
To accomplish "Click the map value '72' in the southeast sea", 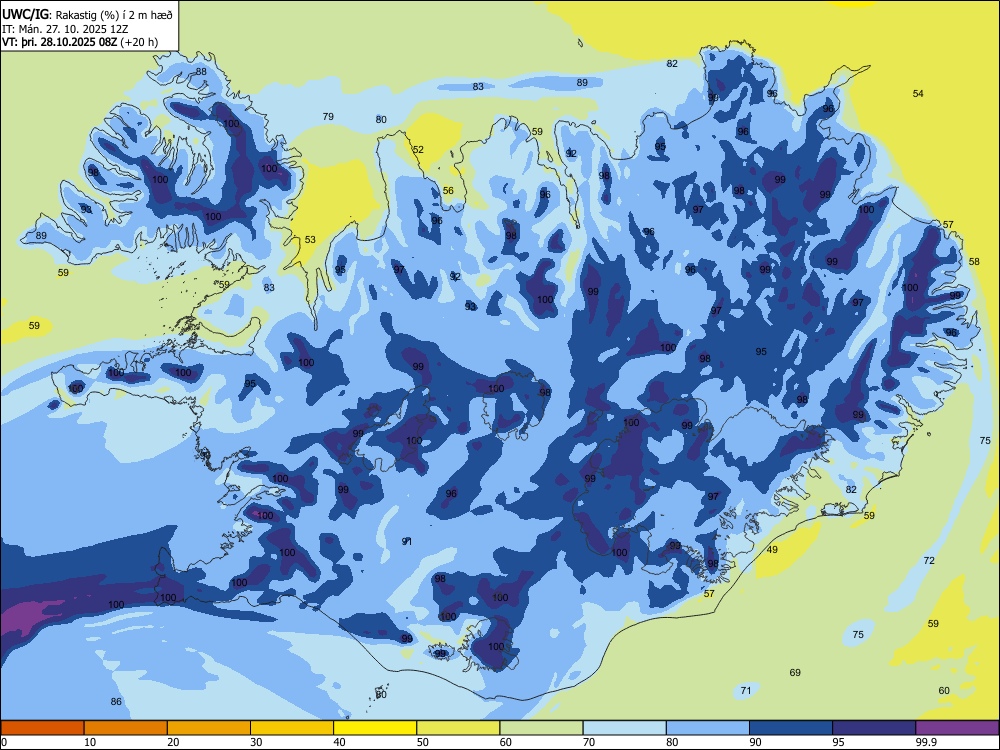I will (x=929, y=560).
